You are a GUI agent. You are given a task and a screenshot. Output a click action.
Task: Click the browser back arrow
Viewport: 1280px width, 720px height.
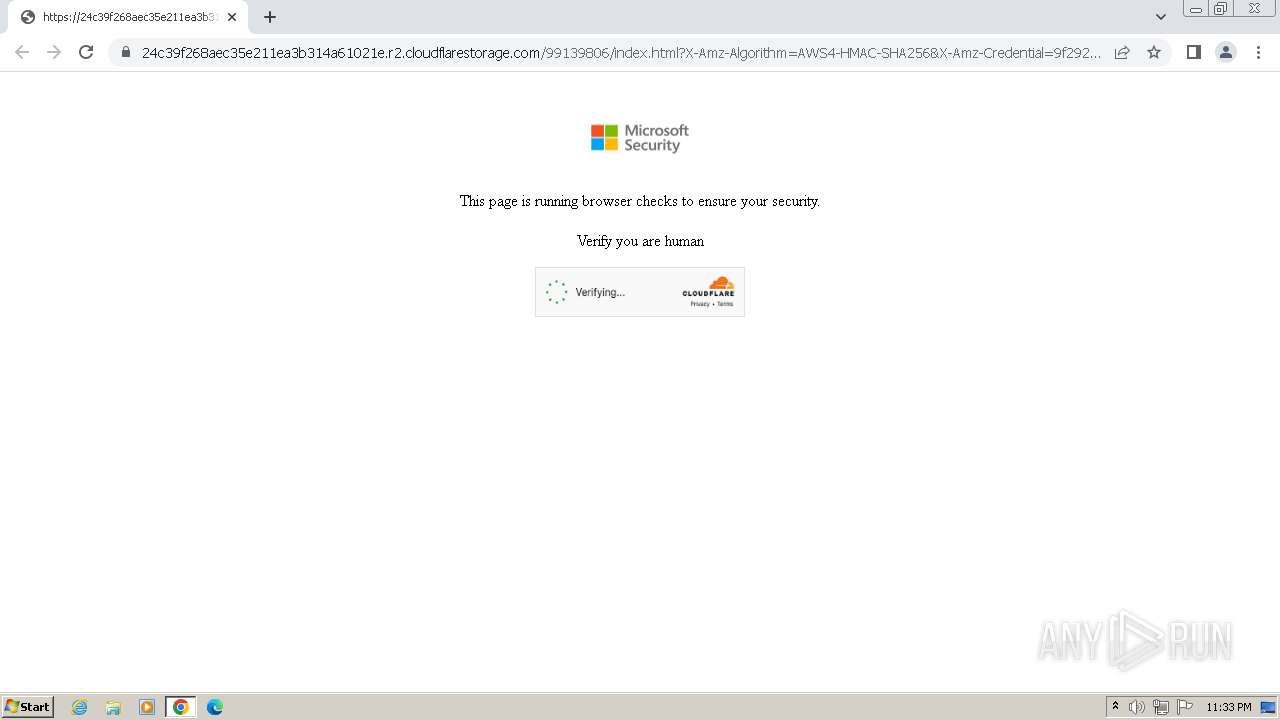click(22, 52)
